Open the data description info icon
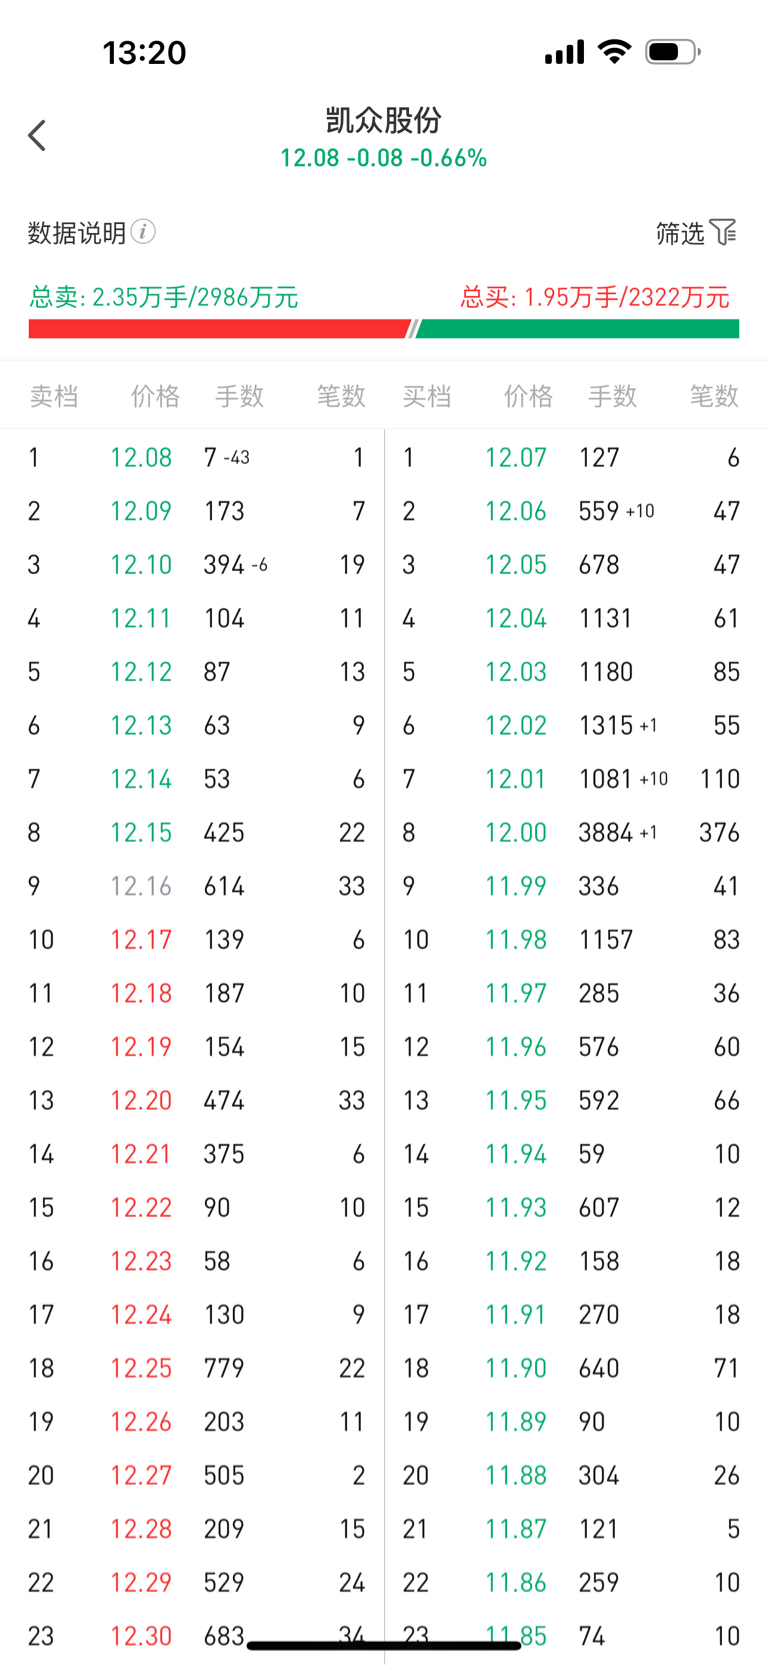 pos(144,232)
